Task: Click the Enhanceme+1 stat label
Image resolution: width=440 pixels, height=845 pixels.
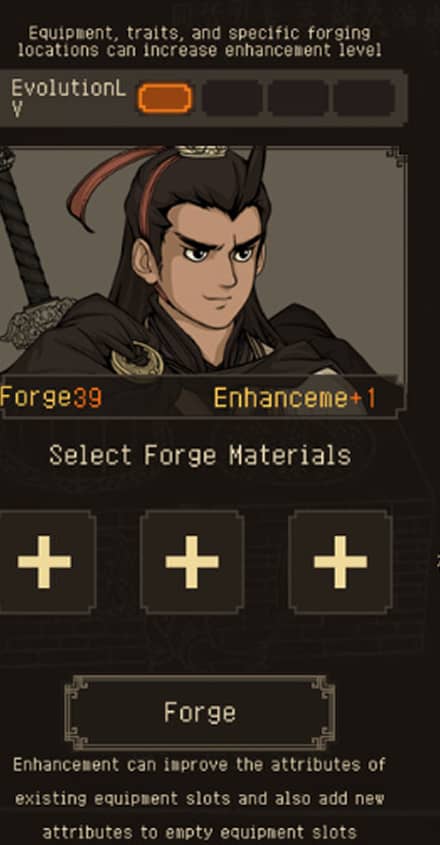Action: click(294, 398)
